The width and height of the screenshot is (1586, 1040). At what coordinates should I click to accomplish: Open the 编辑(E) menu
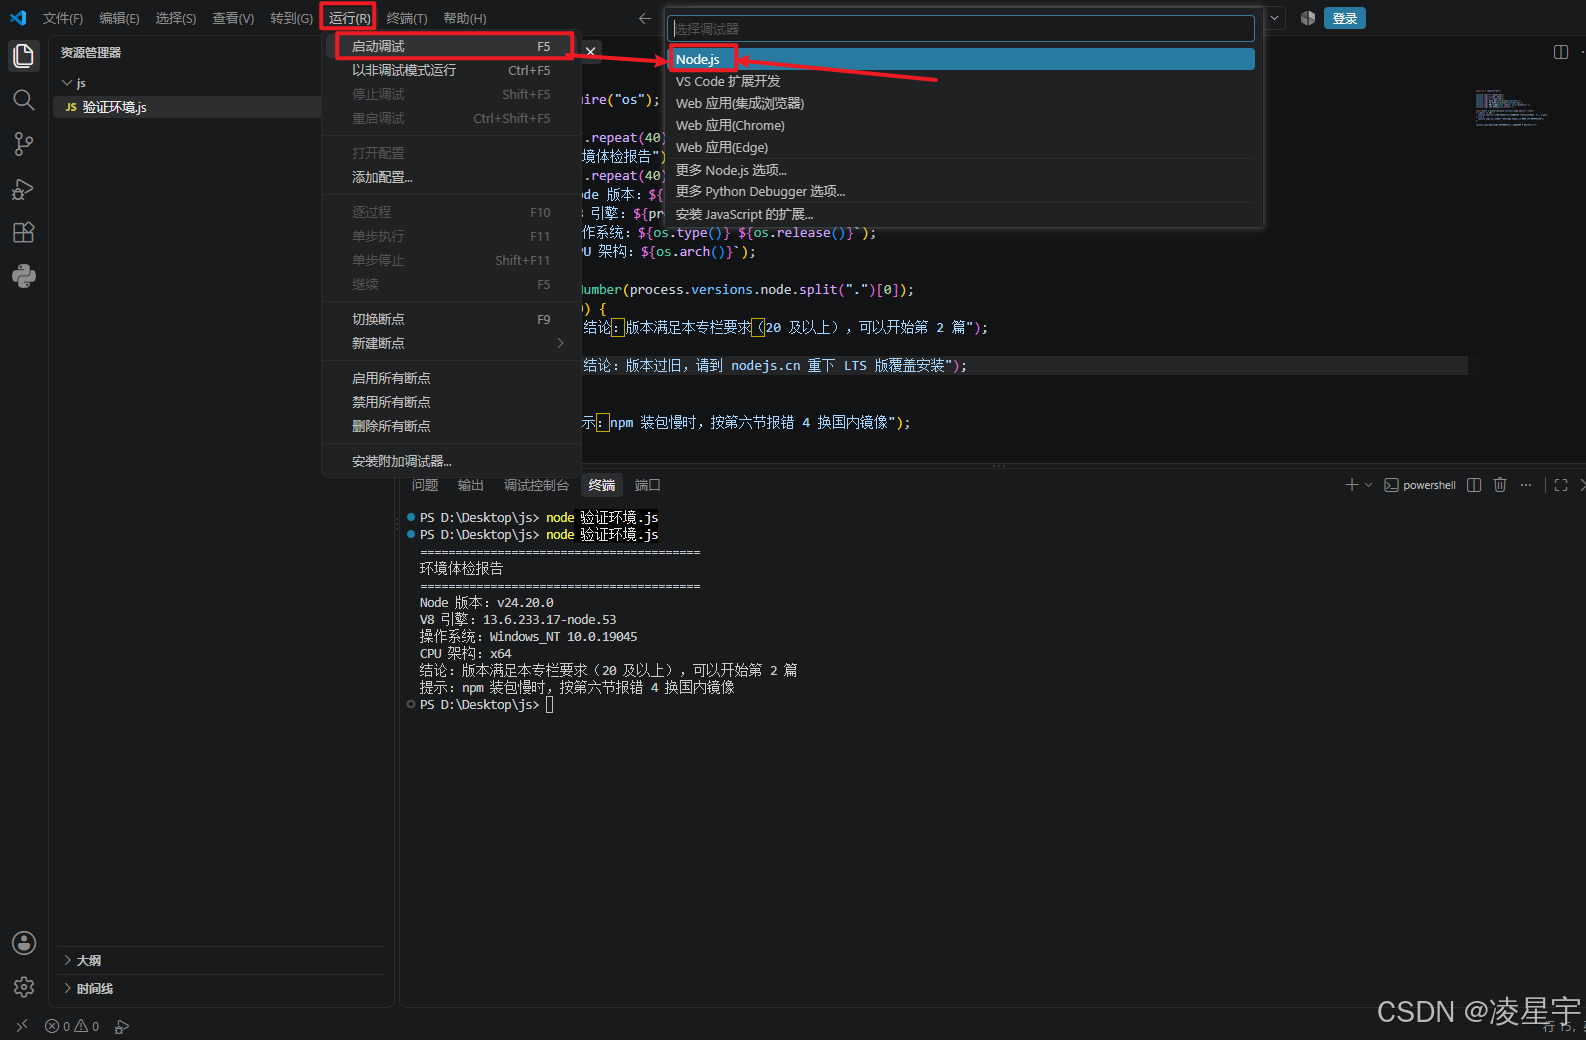pyautogui.click(x=119, y=18)
